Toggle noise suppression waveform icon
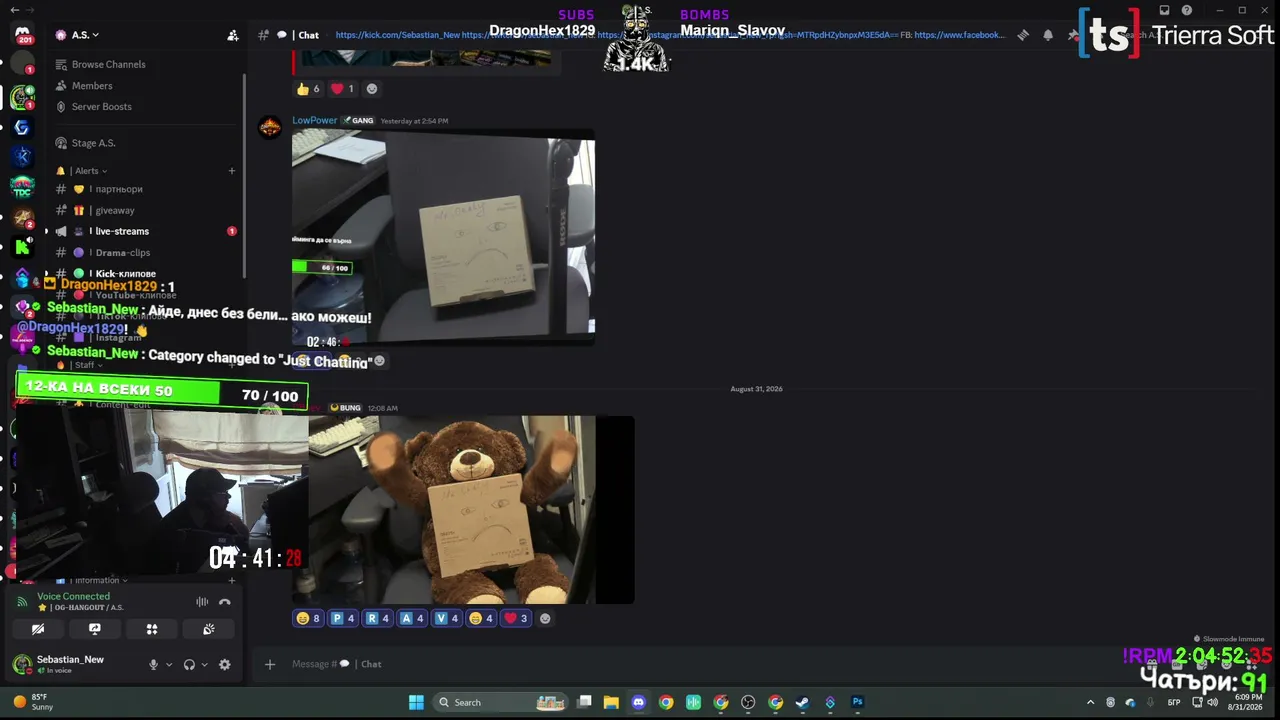This screenshot has width=1280, height=720. (202, 602)
